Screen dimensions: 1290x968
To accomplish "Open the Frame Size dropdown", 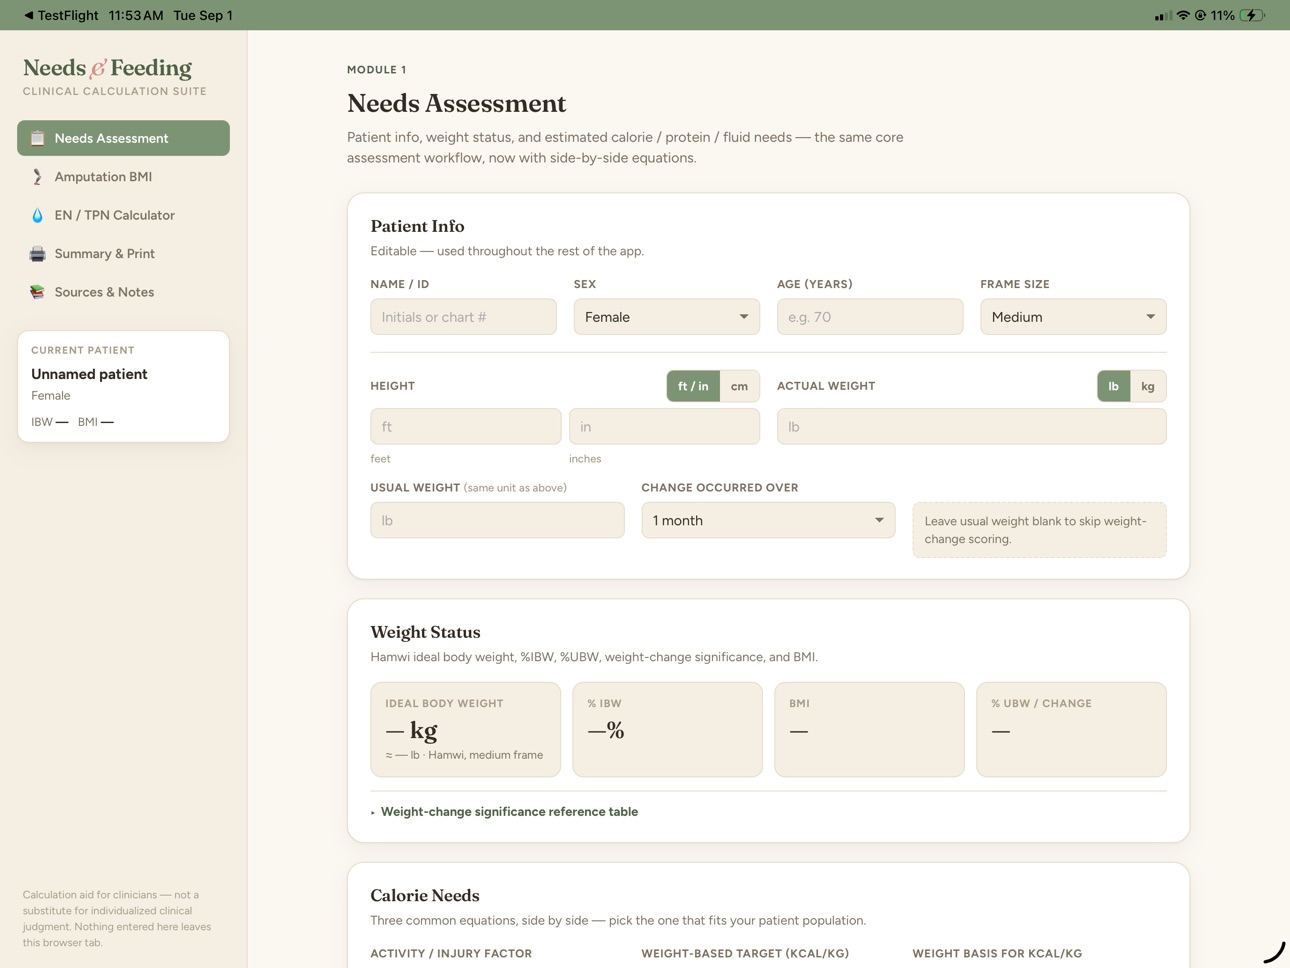I will click(1073, 317).
